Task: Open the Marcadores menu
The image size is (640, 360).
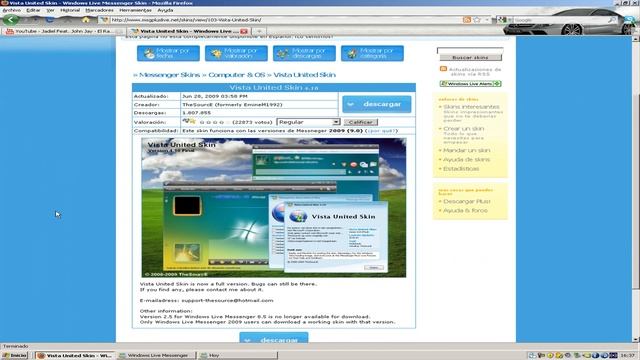Action: click(x=99, y=10)
